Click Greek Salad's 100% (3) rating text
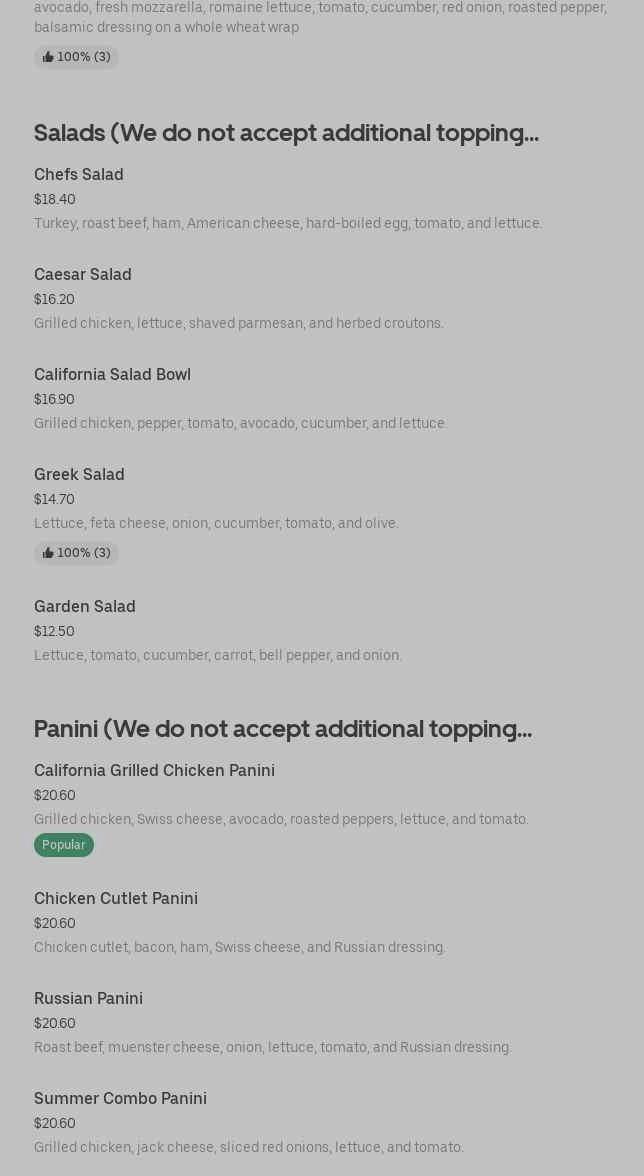The width and height of the screenshot is (644, 1176). [x=84, y=553]
